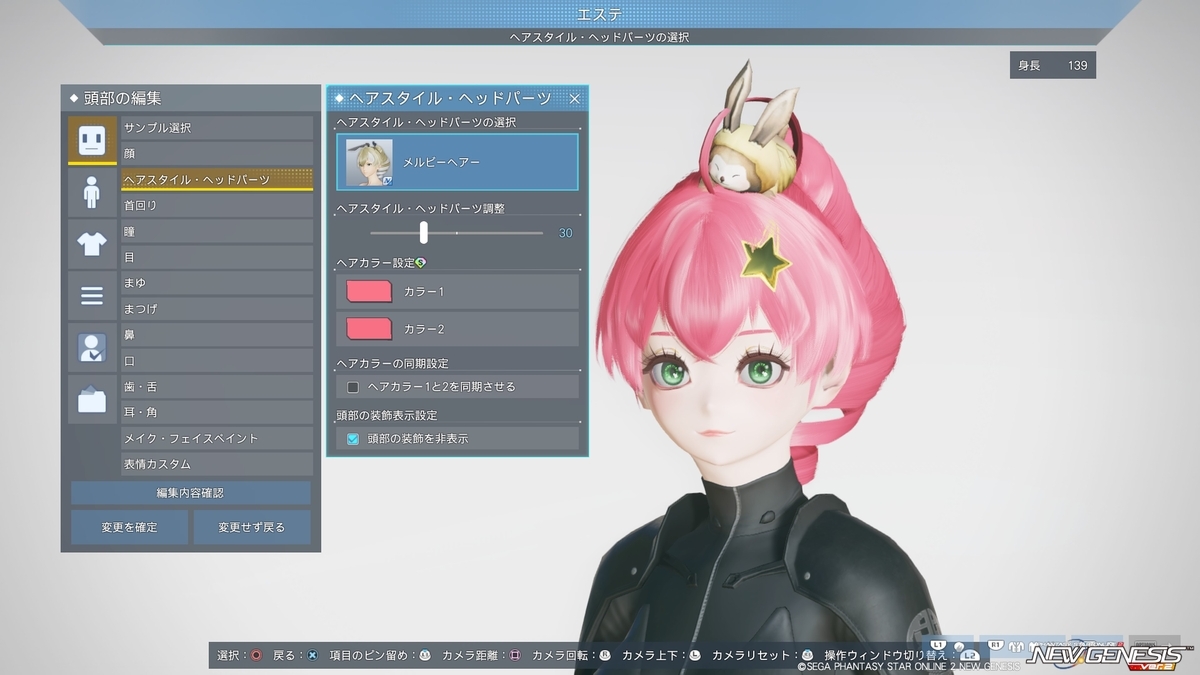
Task: Open the portrait with checkmark category icon
Action: [x=92, y=348]
